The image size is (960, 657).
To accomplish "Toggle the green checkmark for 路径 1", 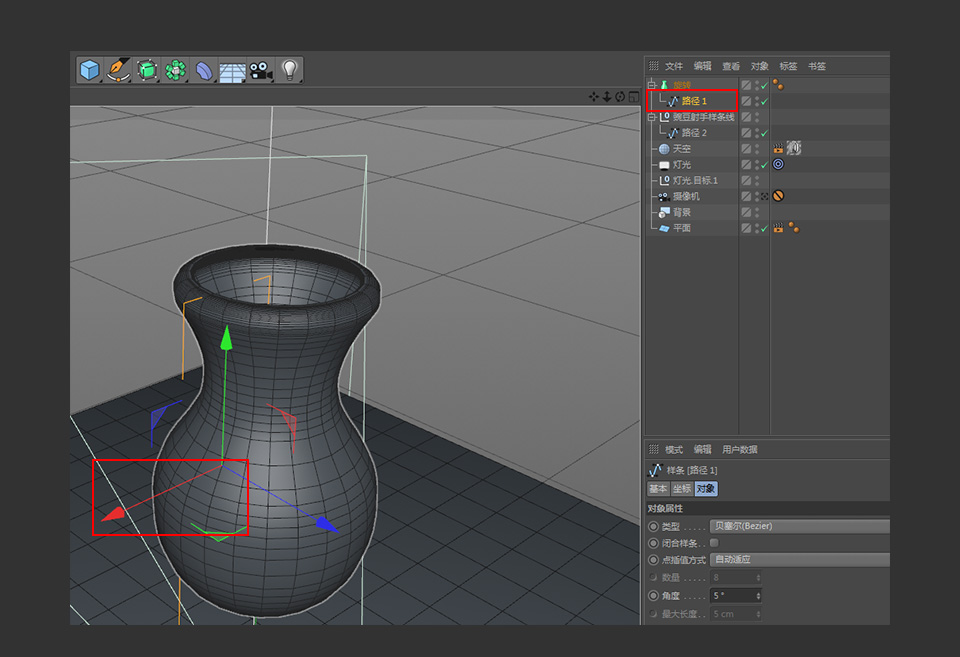I will 764,101.
